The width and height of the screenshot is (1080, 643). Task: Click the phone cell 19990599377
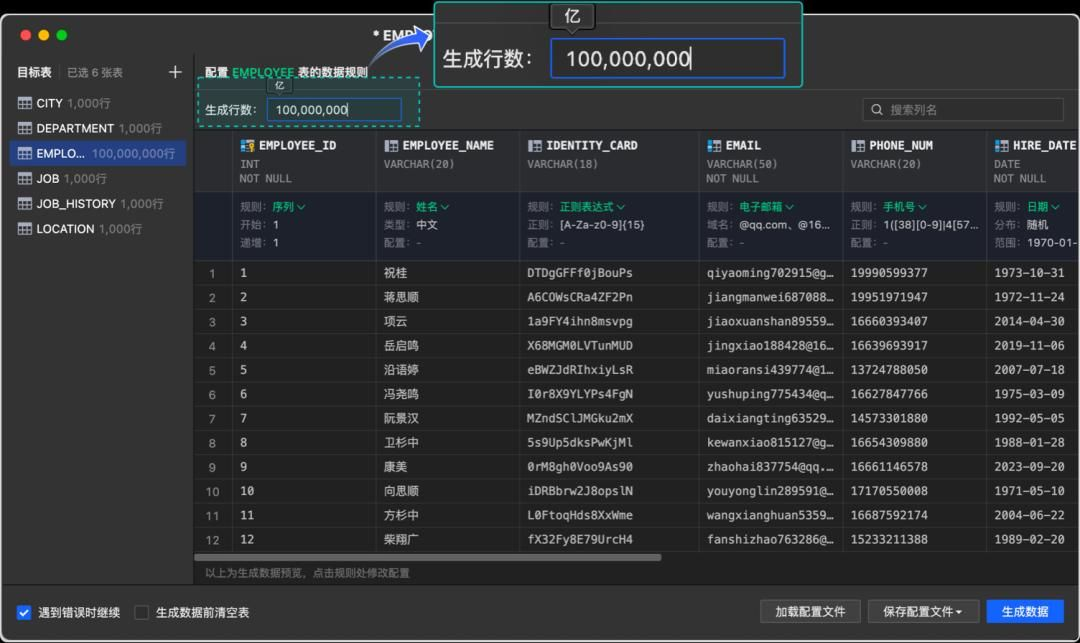(889, 273)
